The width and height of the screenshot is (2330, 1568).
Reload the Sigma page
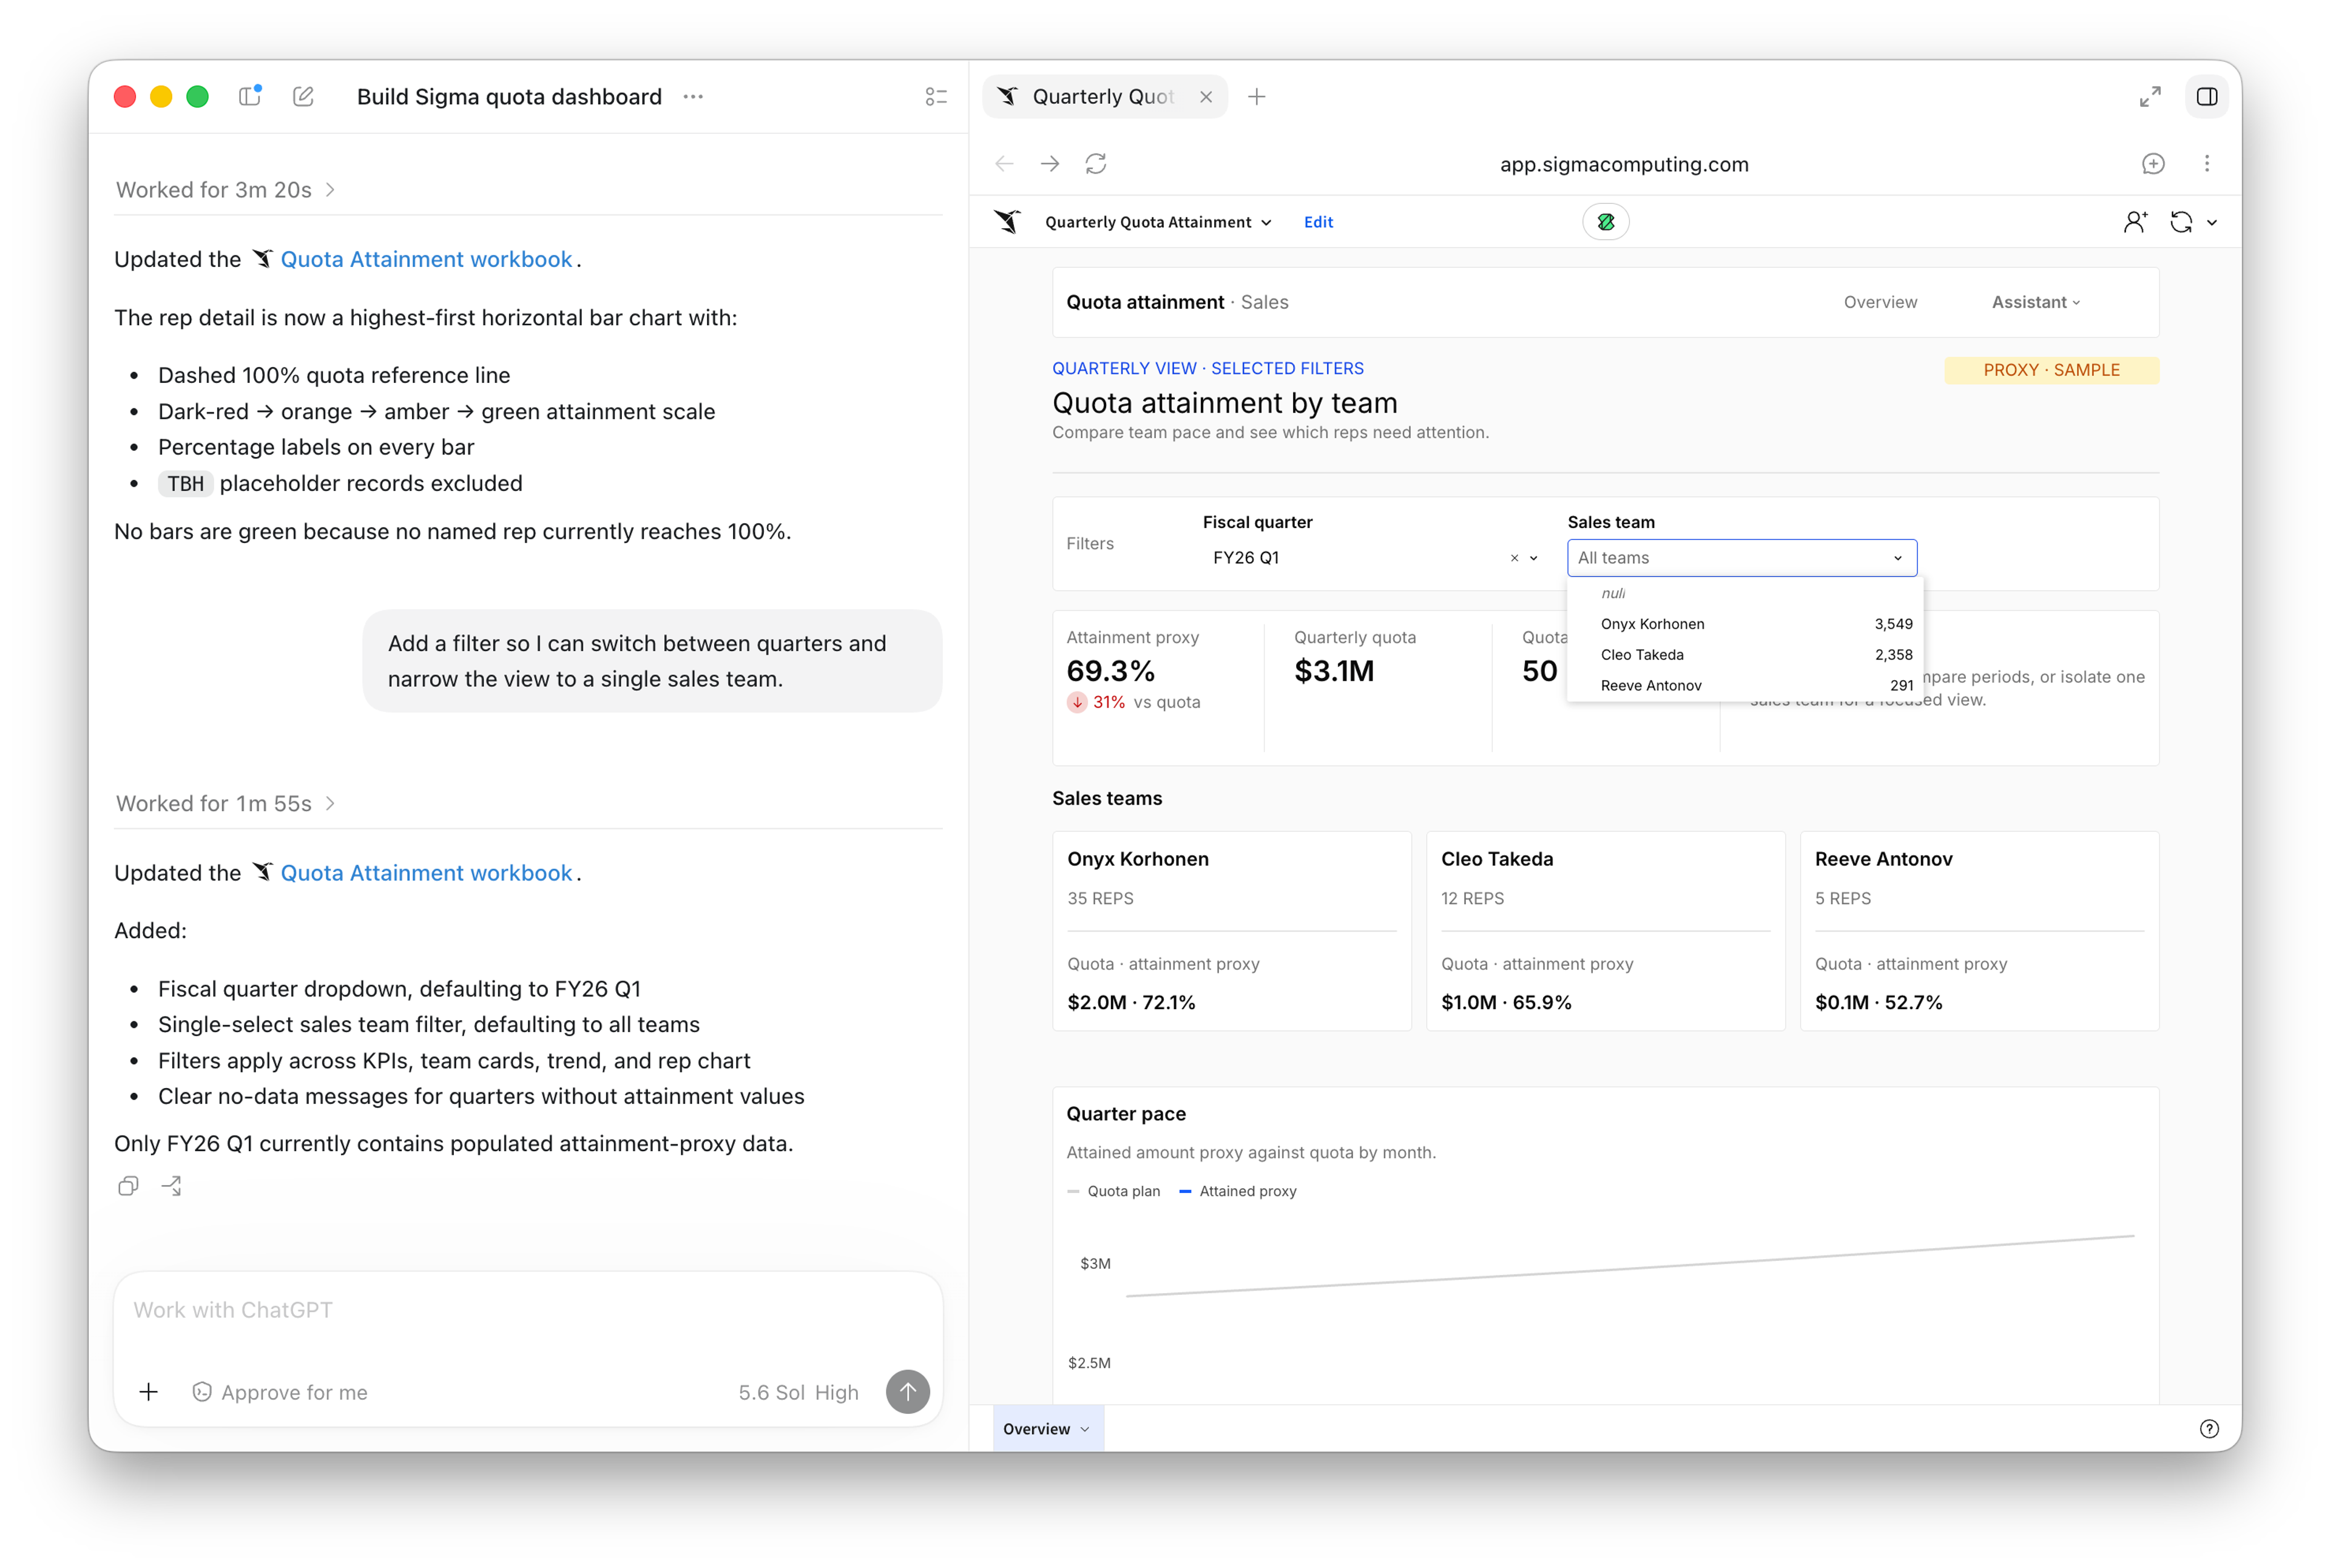coord(1096,164)
